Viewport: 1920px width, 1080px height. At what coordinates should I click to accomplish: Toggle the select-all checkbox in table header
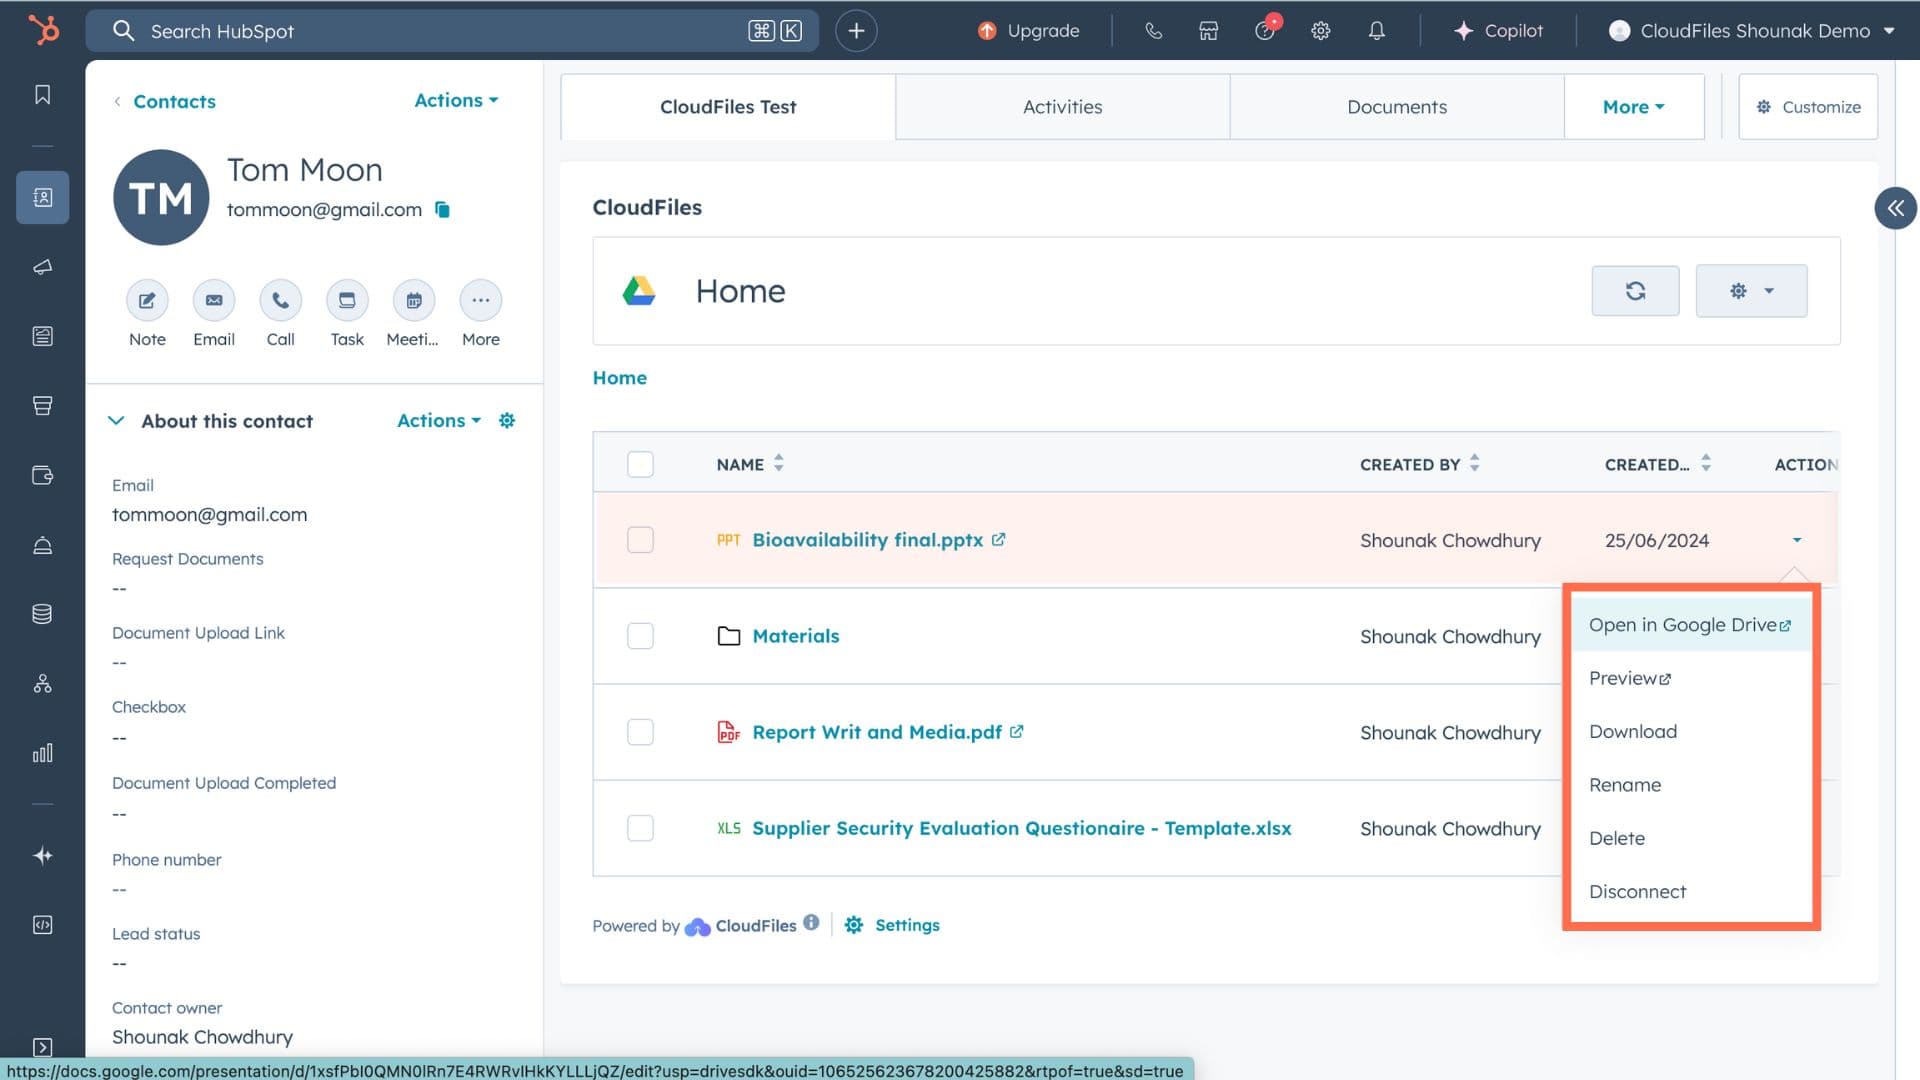click(x=640, y=464)
